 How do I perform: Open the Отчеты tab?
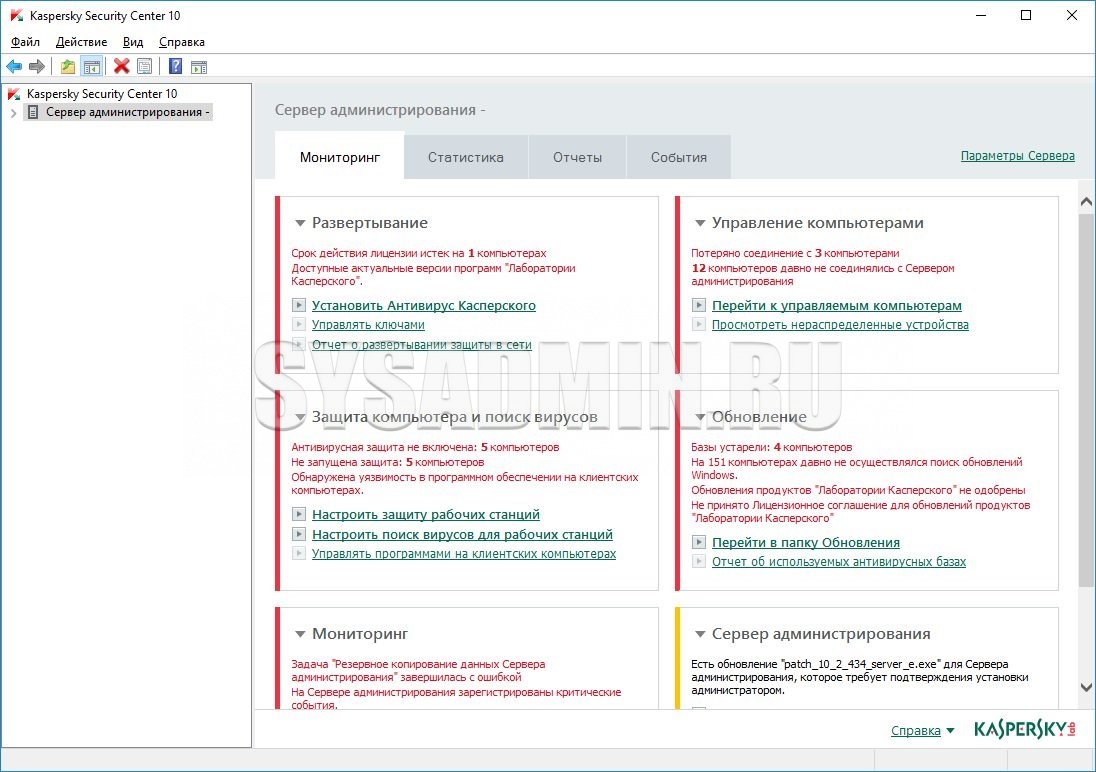[x=577, y=157]
